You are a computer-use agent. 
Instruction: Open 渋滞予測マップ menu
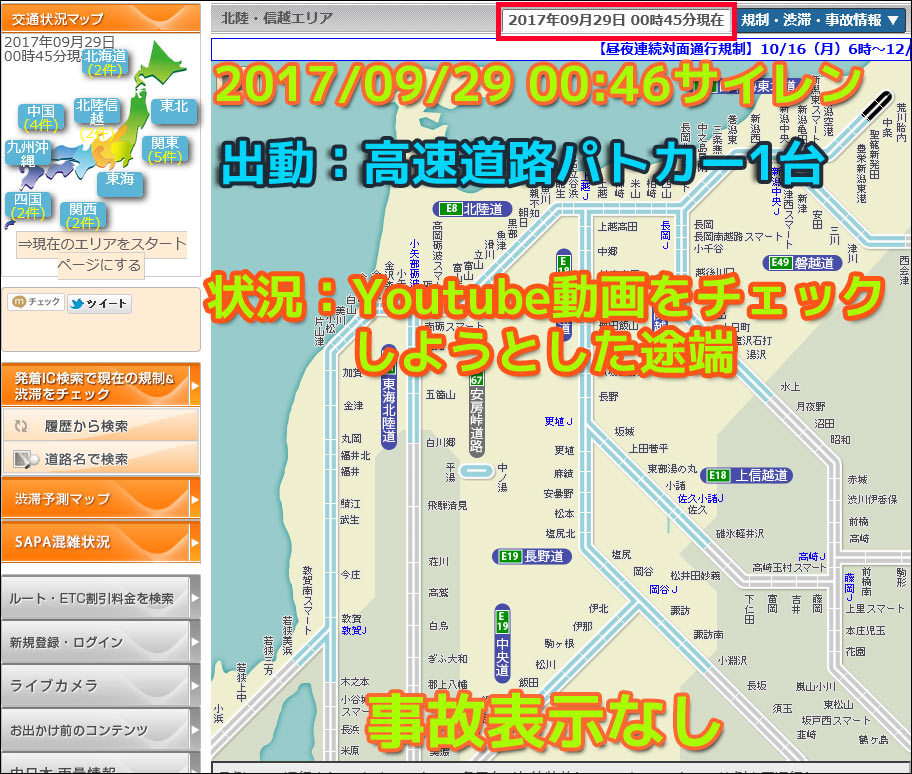101,498
